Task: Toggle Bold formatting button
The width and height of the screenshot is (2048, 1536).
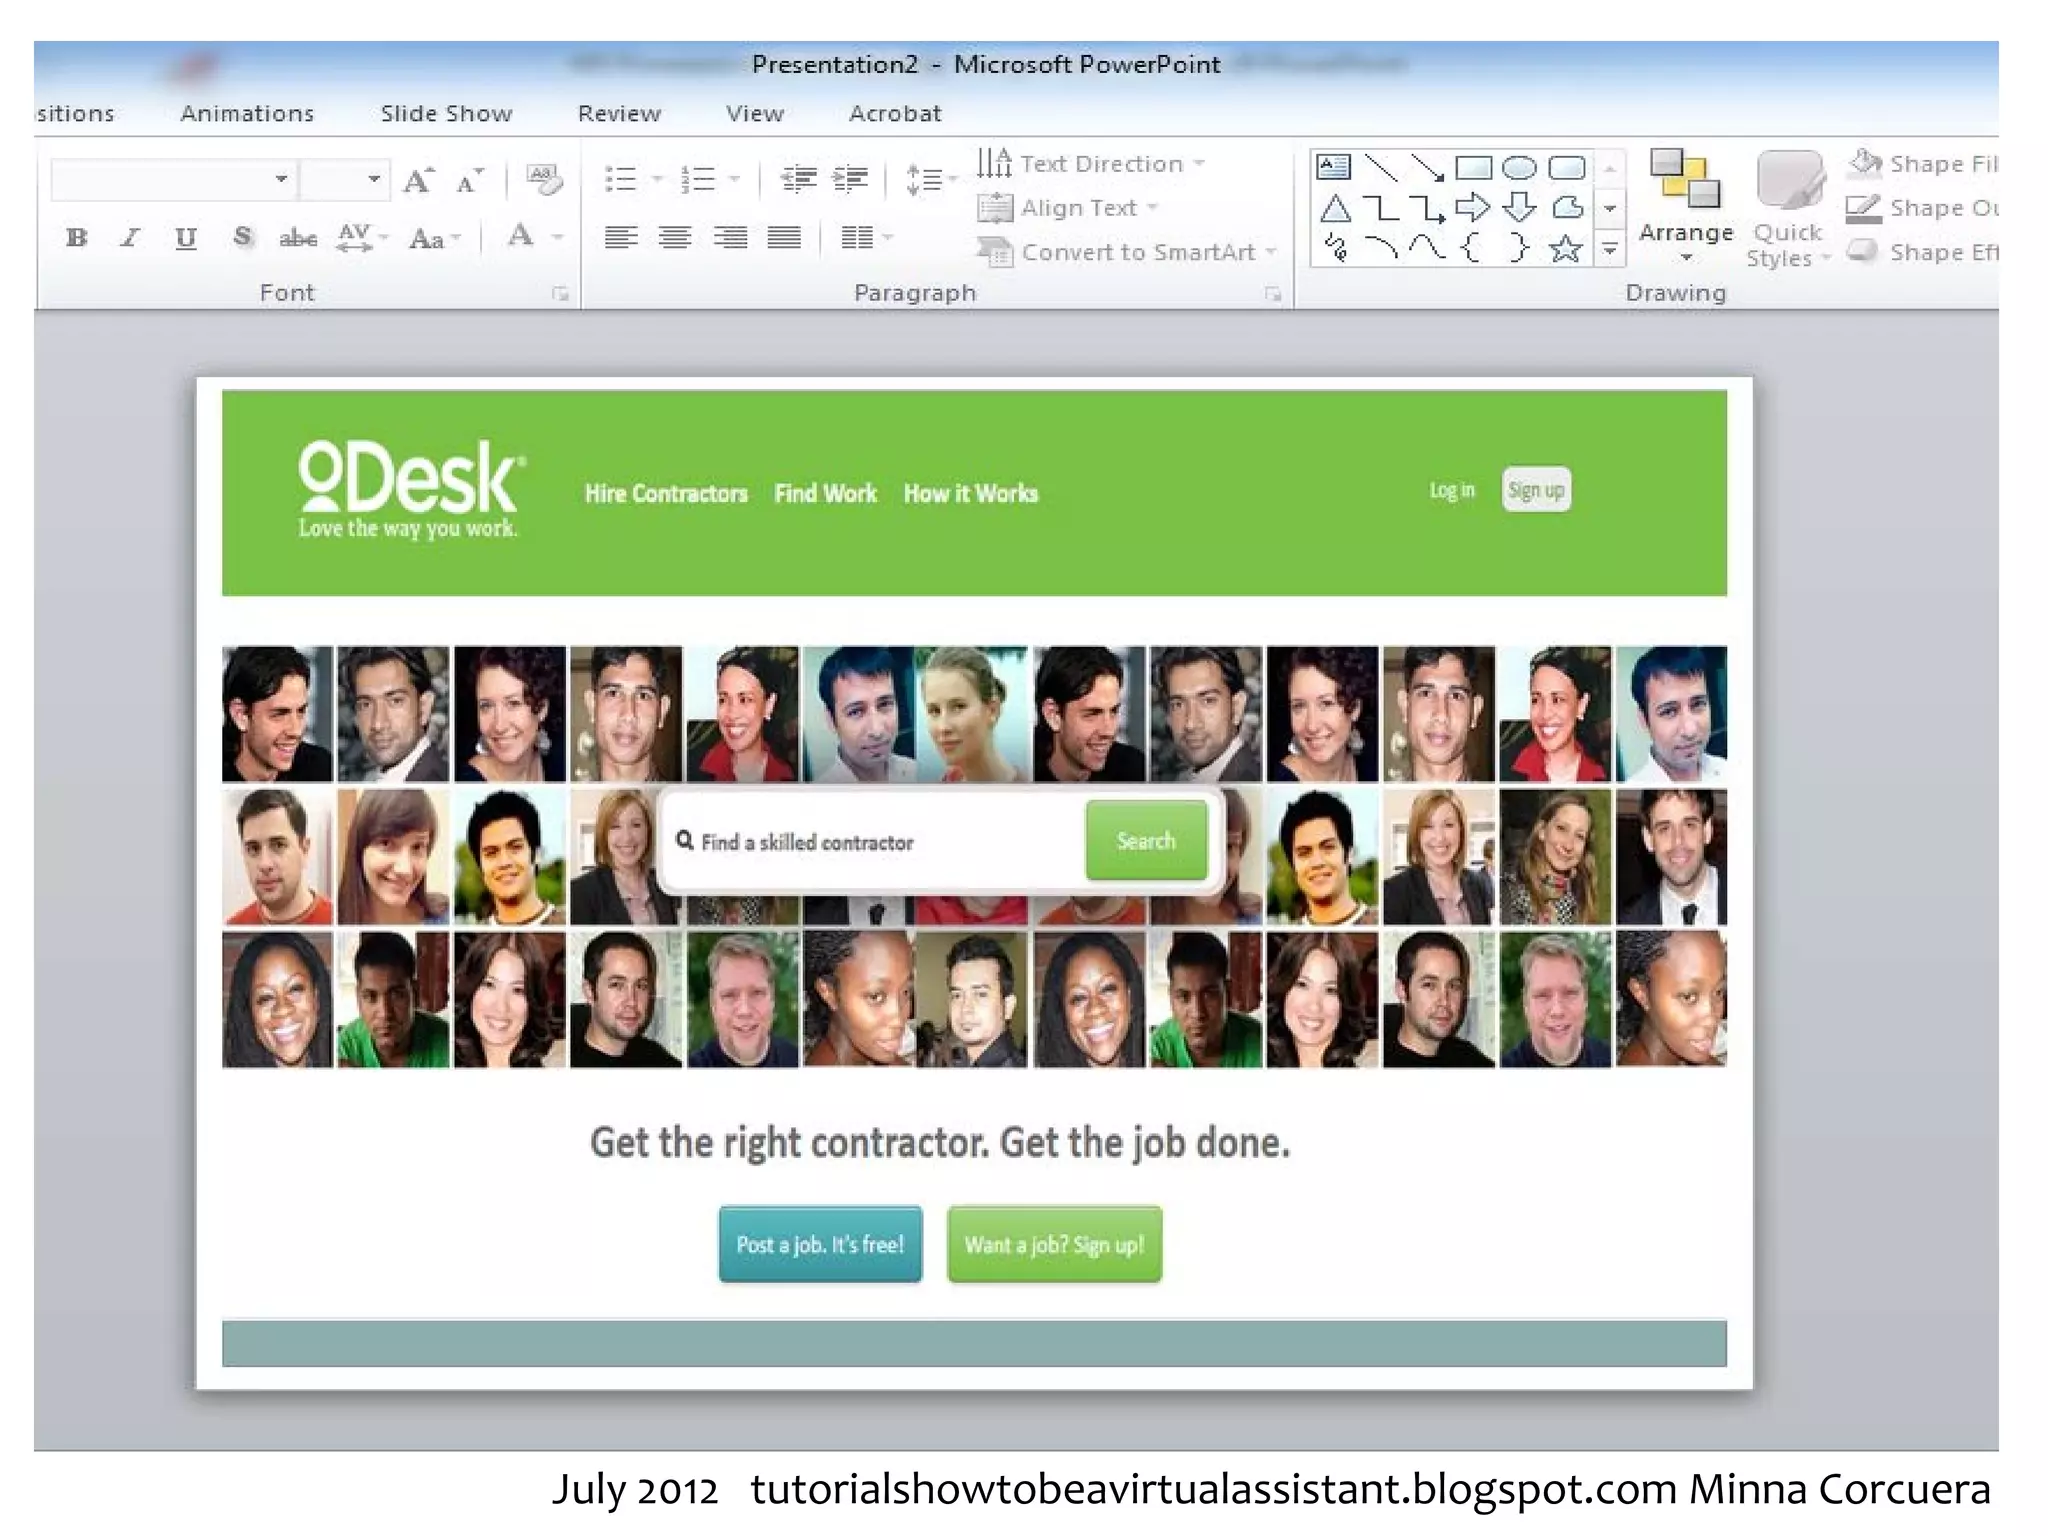Action: (x=77, y=238)
